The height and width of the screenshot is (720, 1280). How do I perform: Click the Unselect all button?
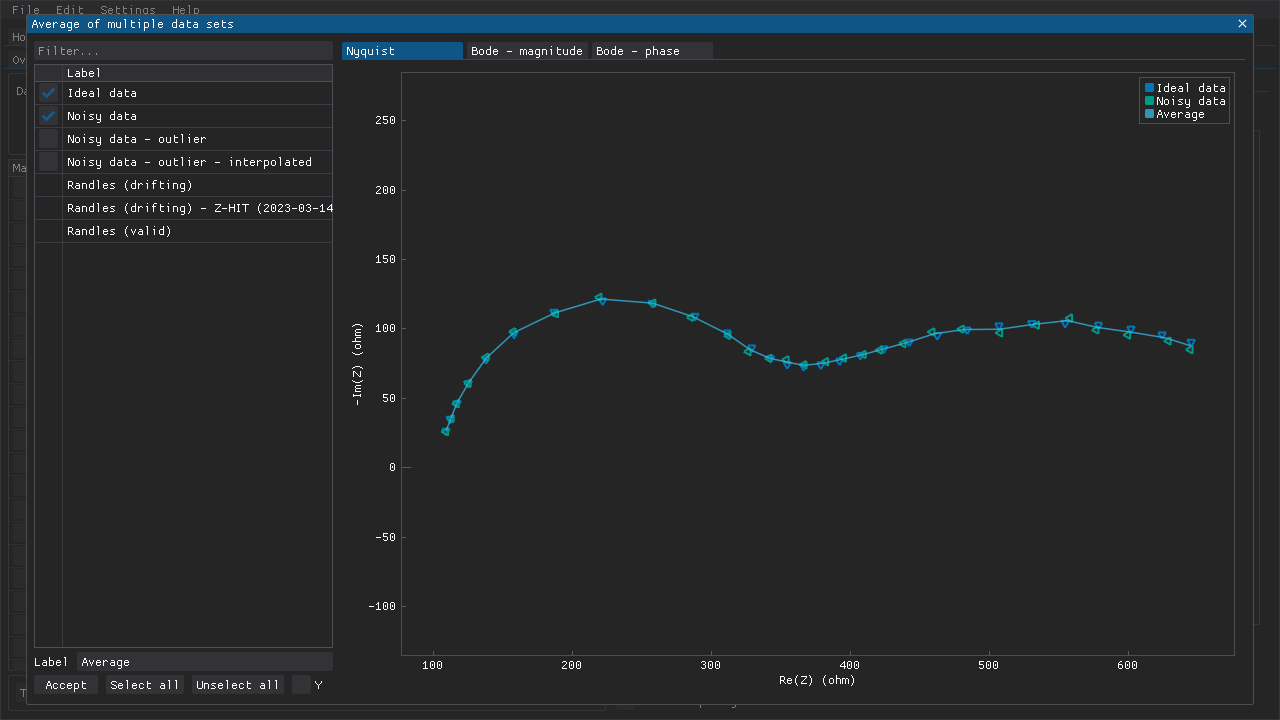click(x=238, y=685)
